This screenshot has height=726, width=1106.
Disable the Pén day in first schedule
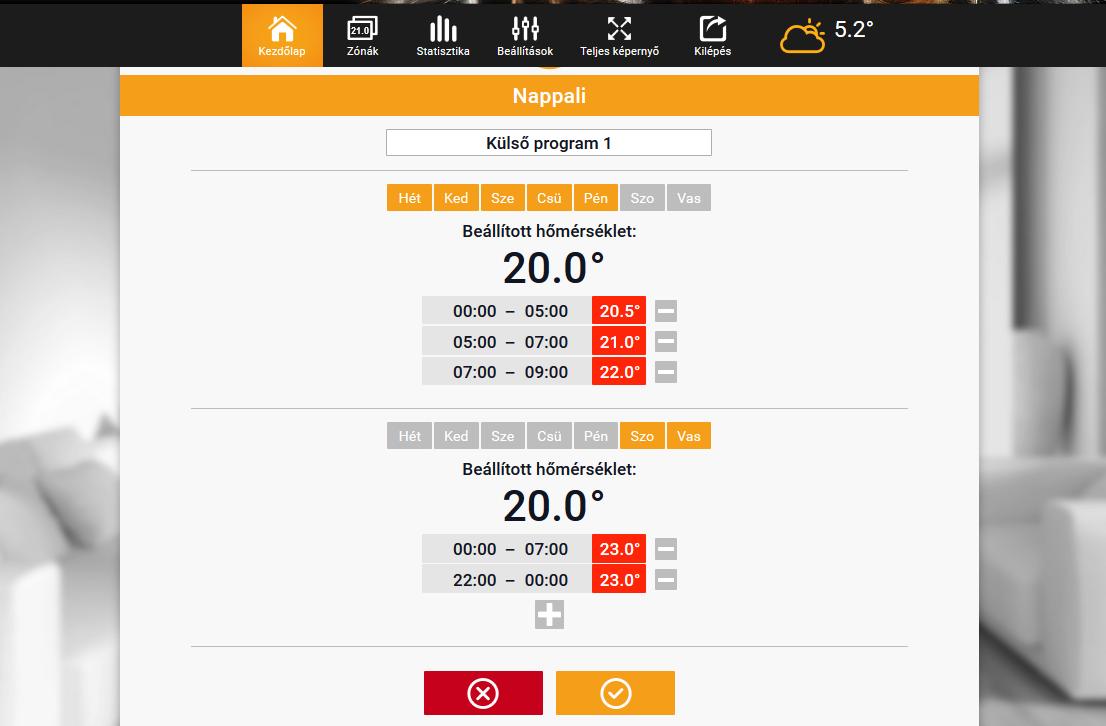pos(596,197)
